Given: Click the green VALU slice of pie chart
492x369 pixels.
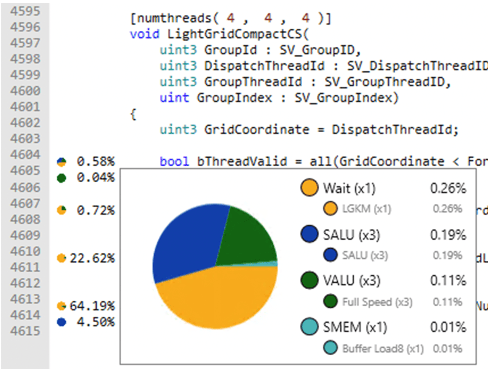Looking at the screenshot, I should (x=247, y=238).
